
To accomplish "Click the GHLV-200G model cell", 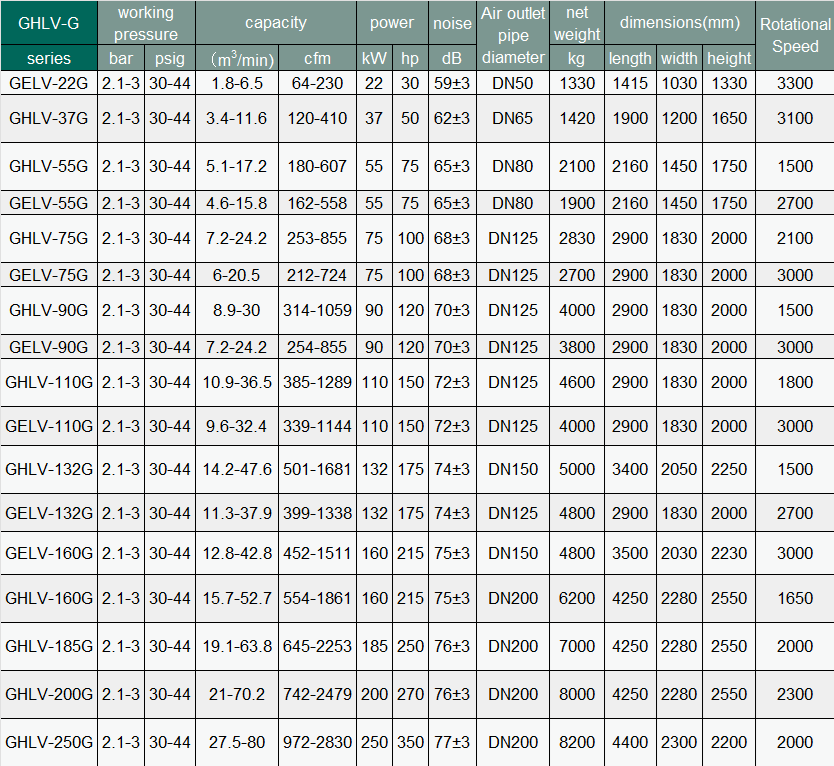I will (48, 694).
